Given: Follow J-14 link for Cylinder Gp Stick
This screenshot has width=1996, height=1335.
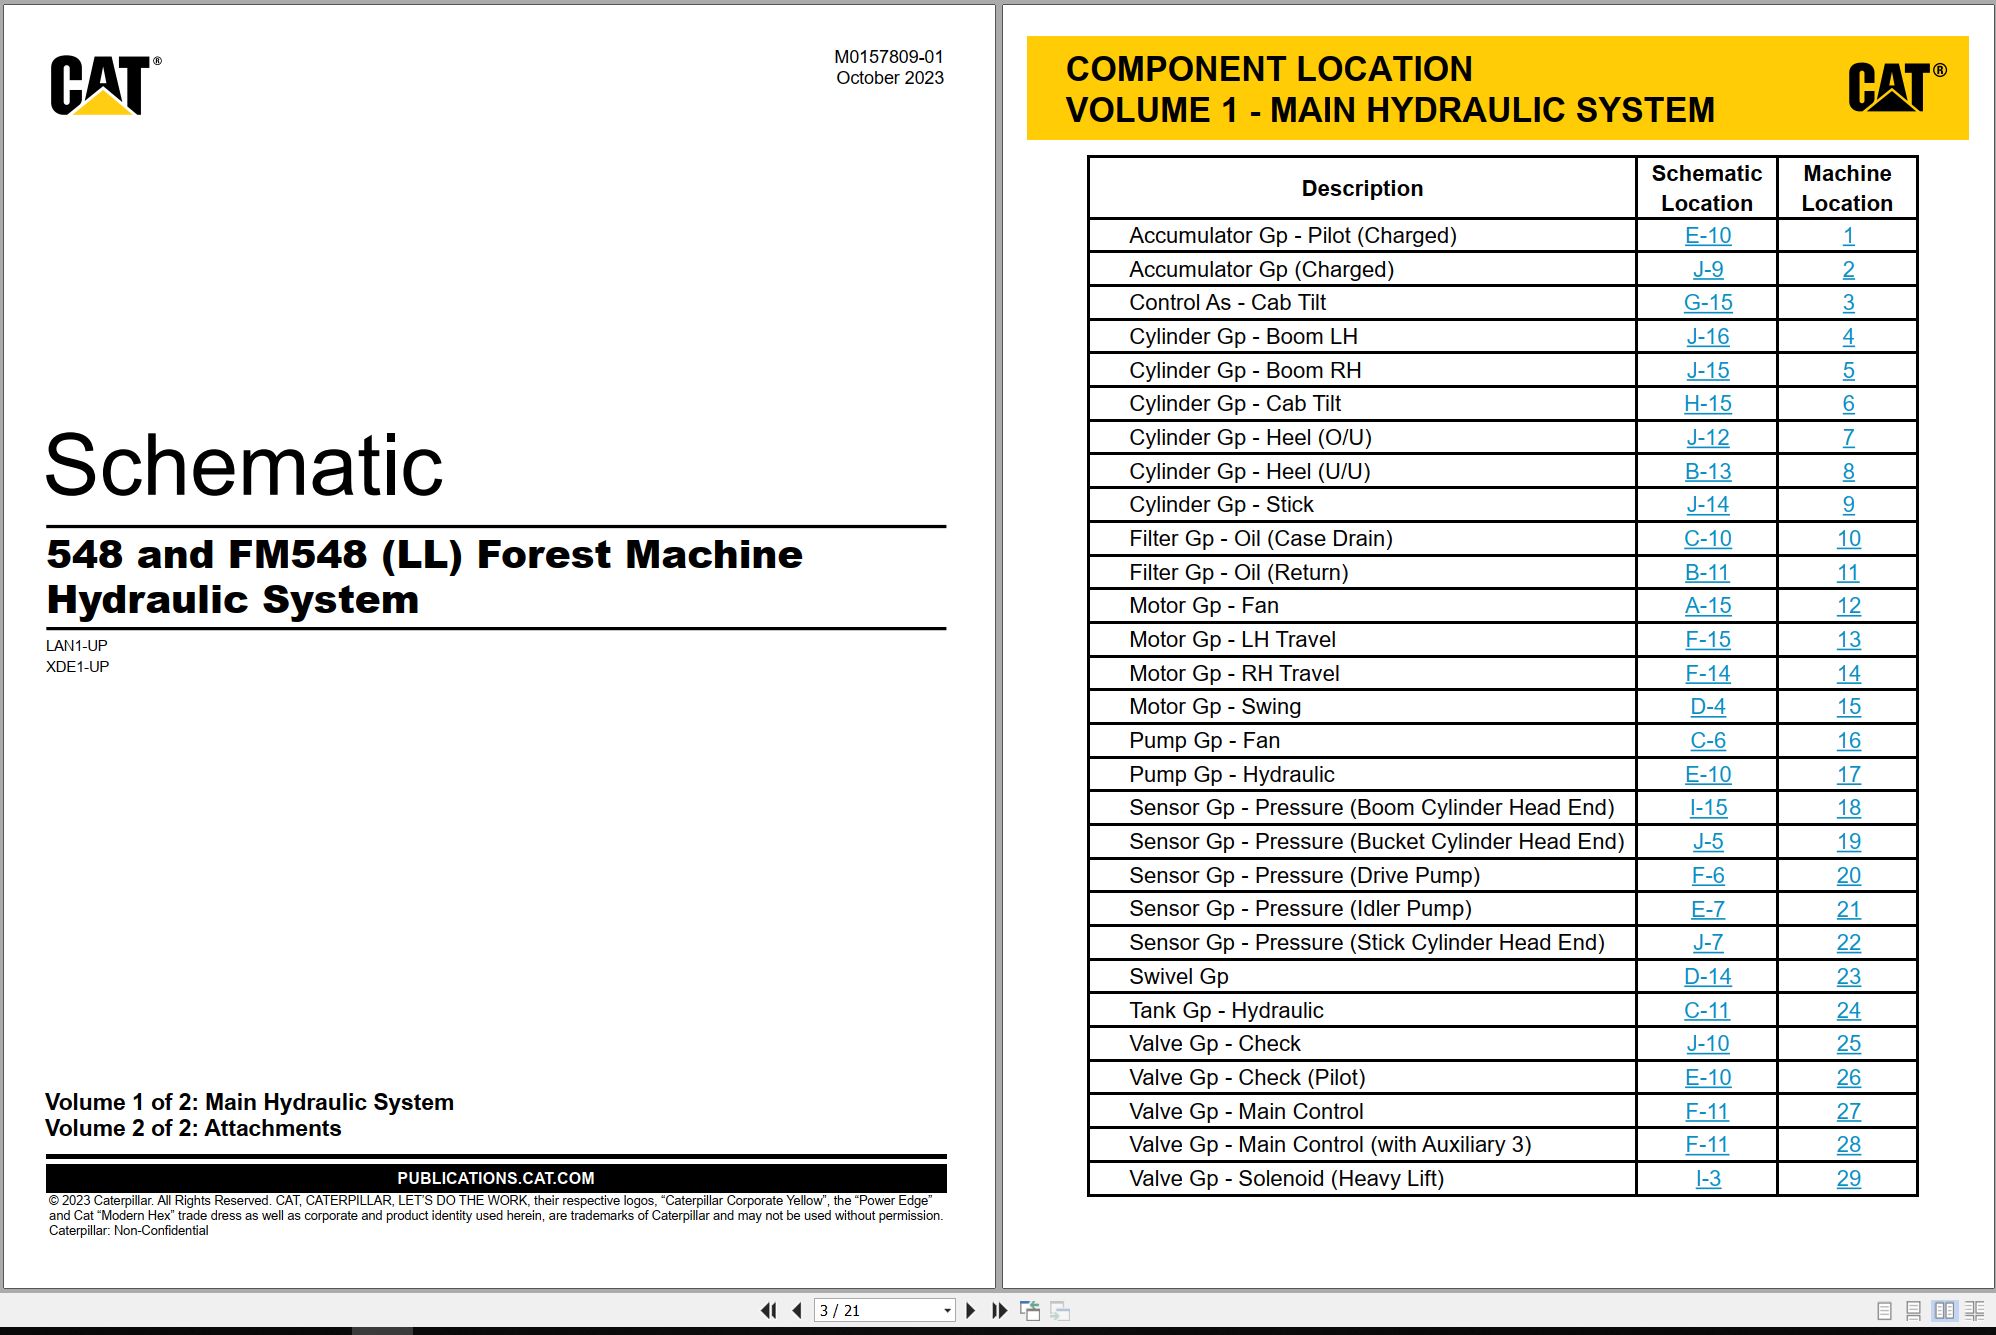Looking at the screenshot, I should [1707, 505].
